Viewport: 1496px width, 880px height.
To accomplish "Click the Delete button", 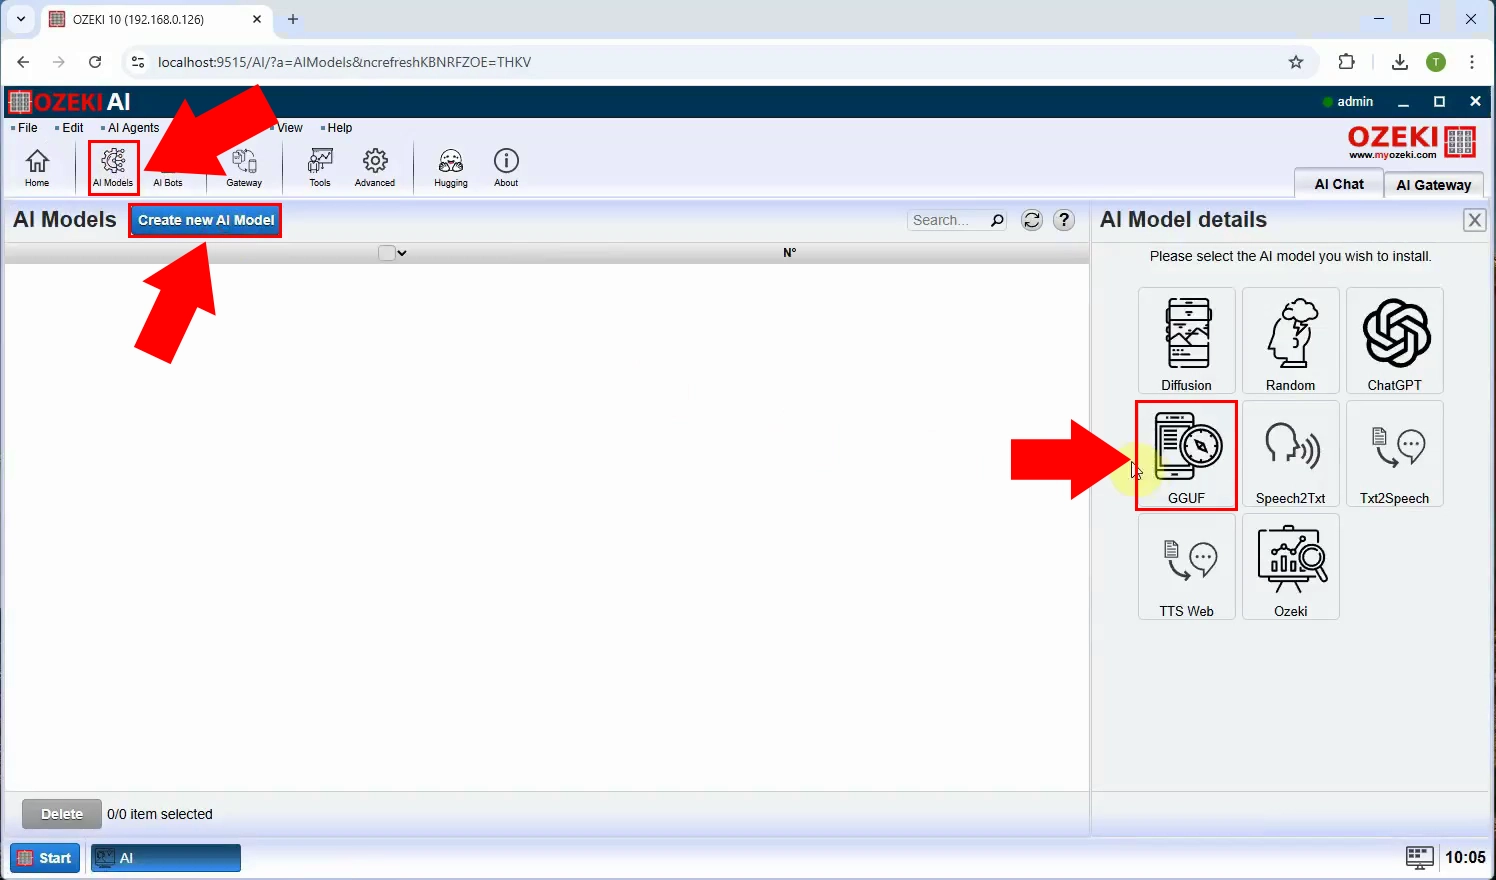I will (x=62, y=814).
